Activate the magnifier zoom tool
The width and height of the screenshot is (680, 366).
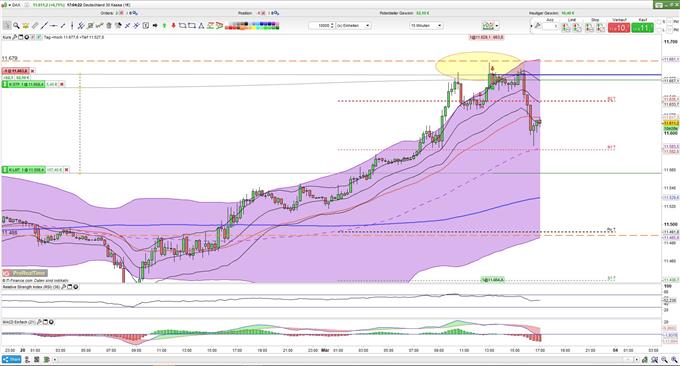pyautogui.click(x=16, y=26)
